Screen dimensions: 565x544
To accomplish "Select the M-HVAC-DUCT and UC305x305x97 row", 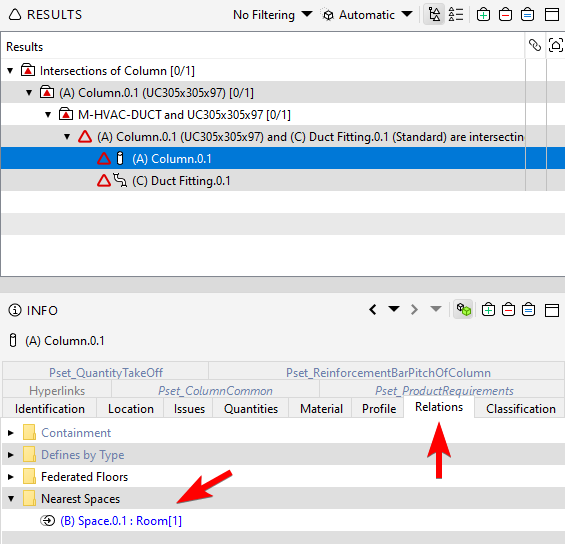I will 263,115.
